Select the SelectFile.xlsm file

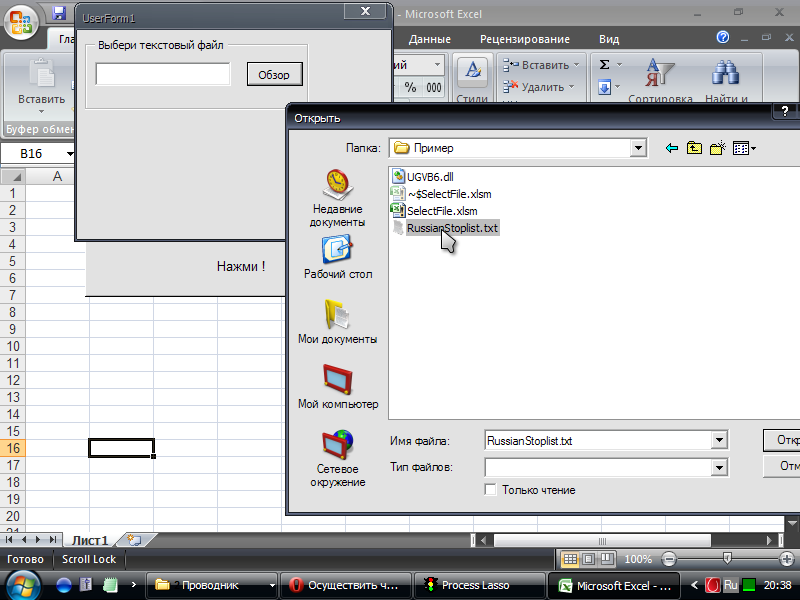pyautogui.click(x=434, y=211)
